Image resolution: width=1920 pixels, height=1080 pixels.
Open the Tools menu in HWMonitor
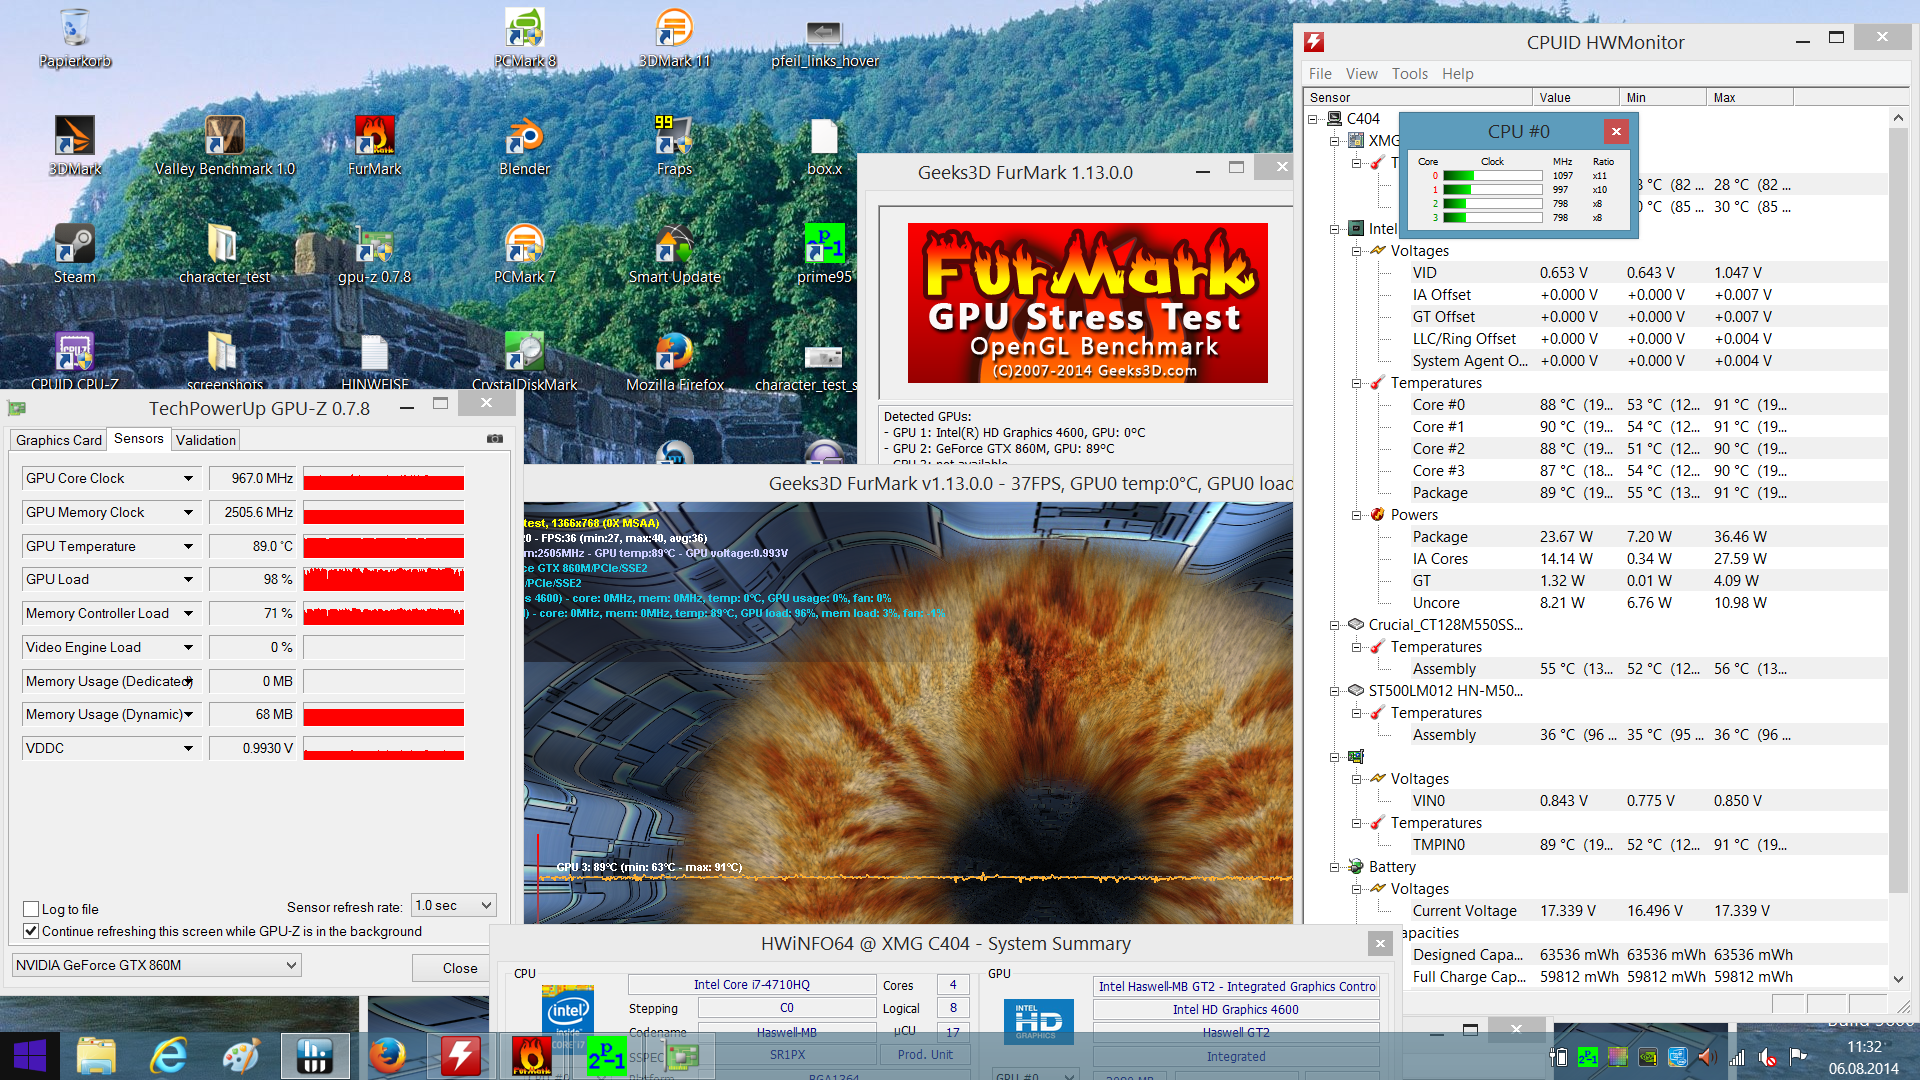1409,74
